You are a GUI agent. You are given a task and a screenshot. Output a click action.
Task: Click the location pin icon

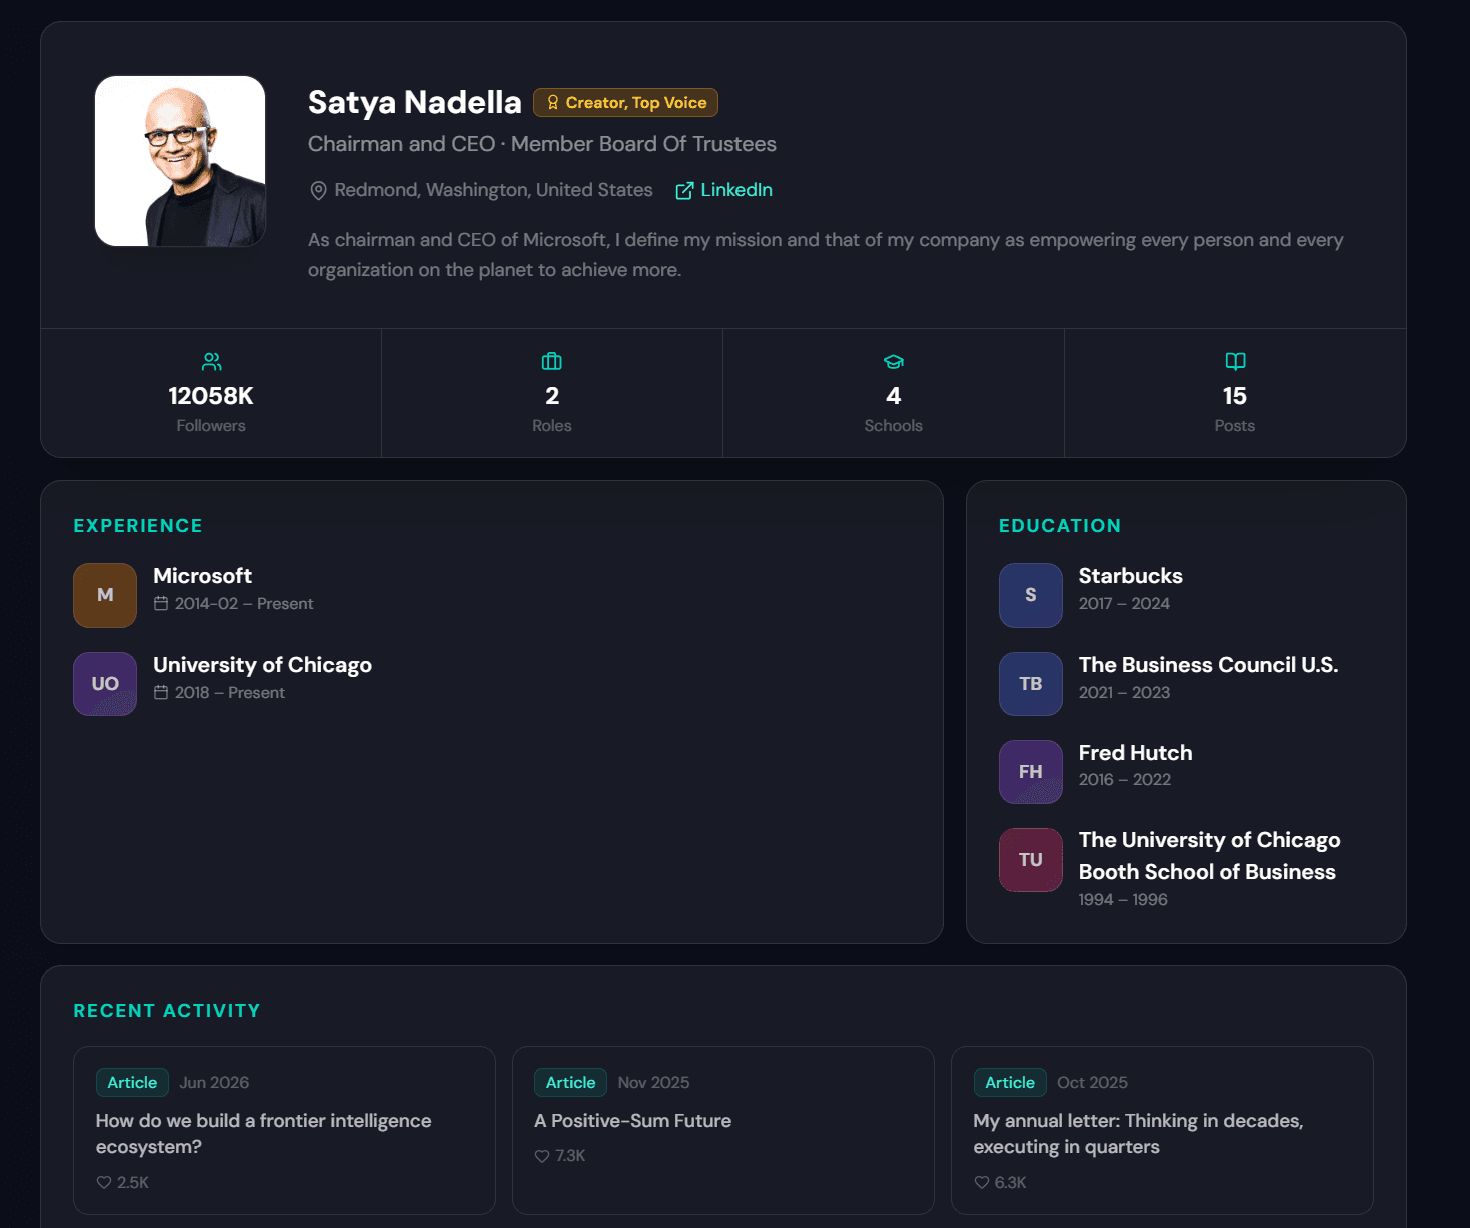[318, 191]
